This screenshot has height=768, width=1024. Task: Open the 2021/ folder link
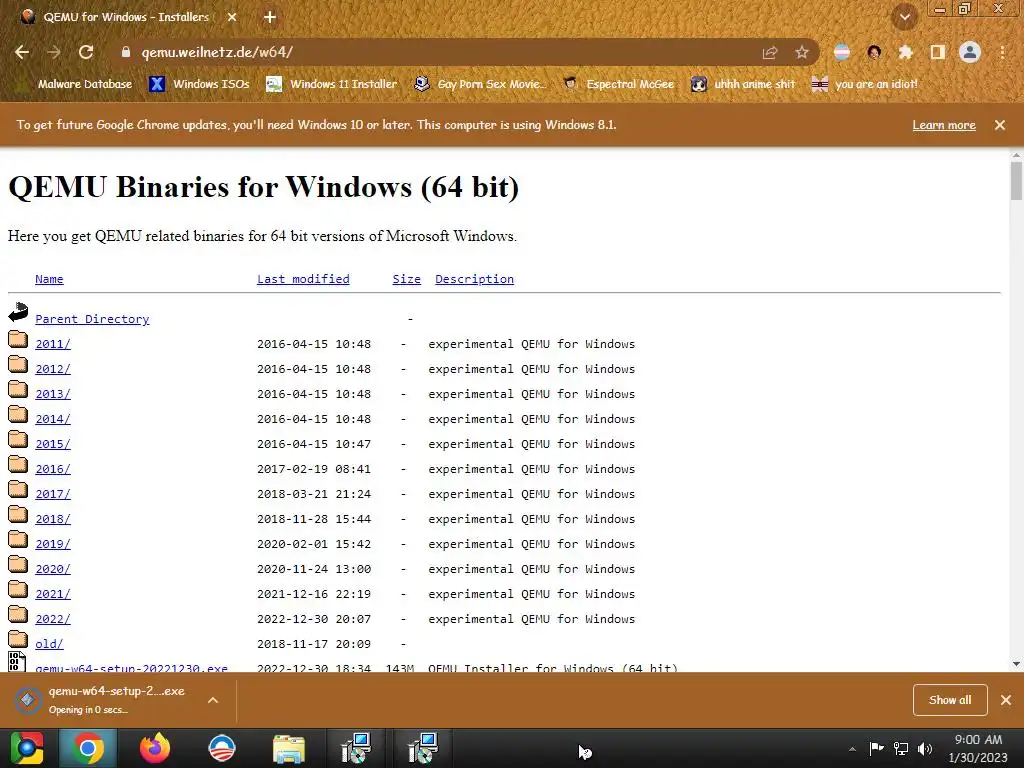point(53,594)
